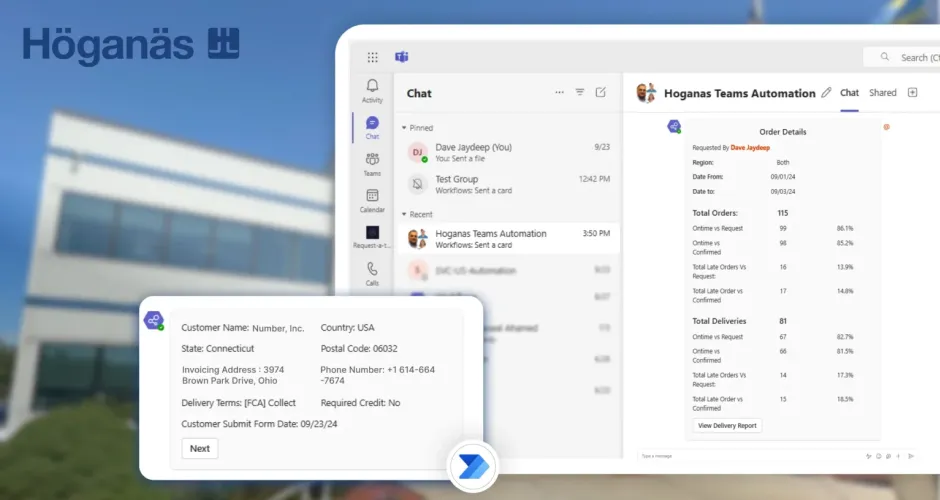Click the pencil icon to rename chat
This screenshot has height=500, width=940.
[x=826, y=93]
